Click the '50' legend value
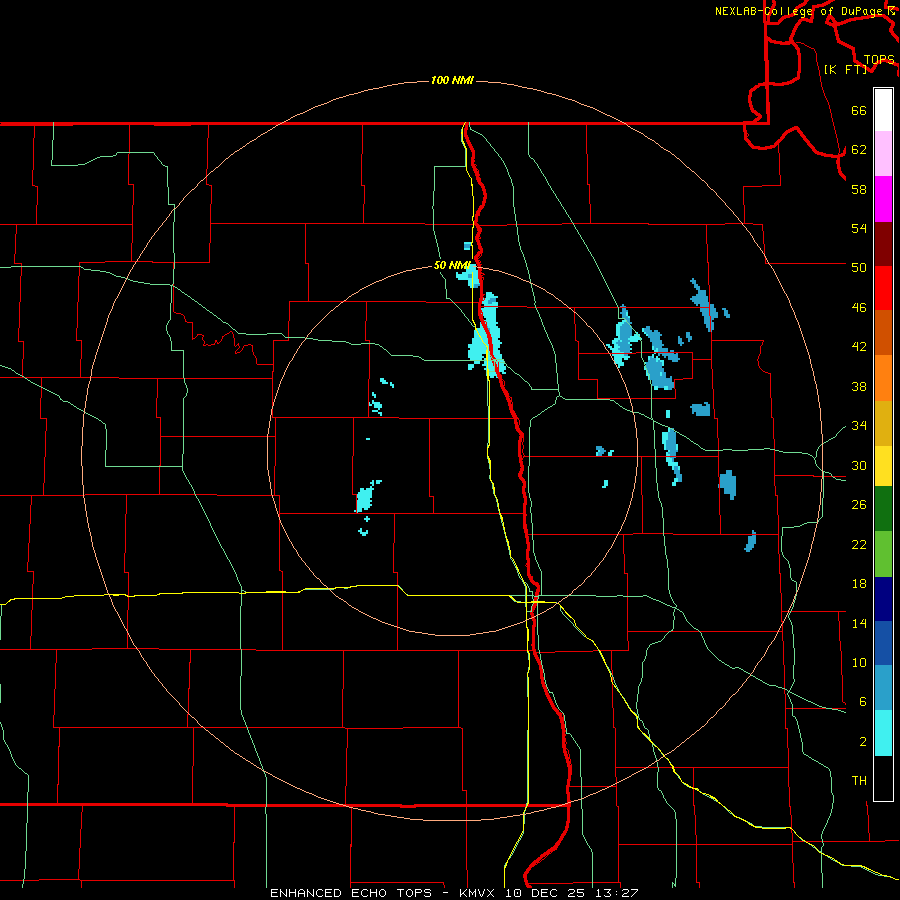The width and height of the screenshot is (900, 900). 859,267
